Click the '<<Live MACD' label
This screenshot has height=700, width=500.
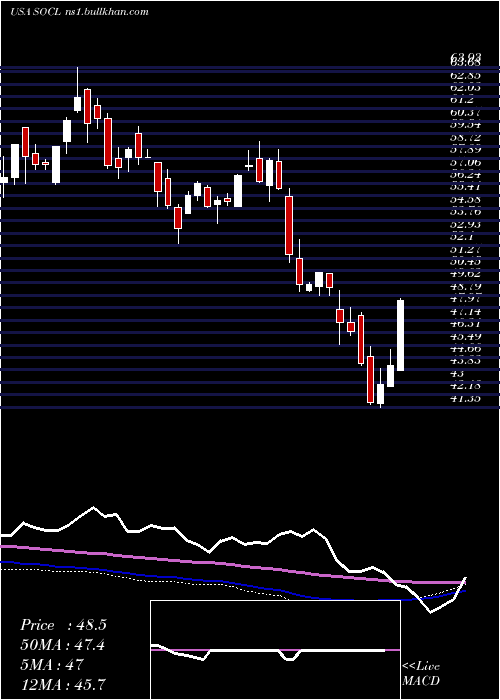point(421,674)
